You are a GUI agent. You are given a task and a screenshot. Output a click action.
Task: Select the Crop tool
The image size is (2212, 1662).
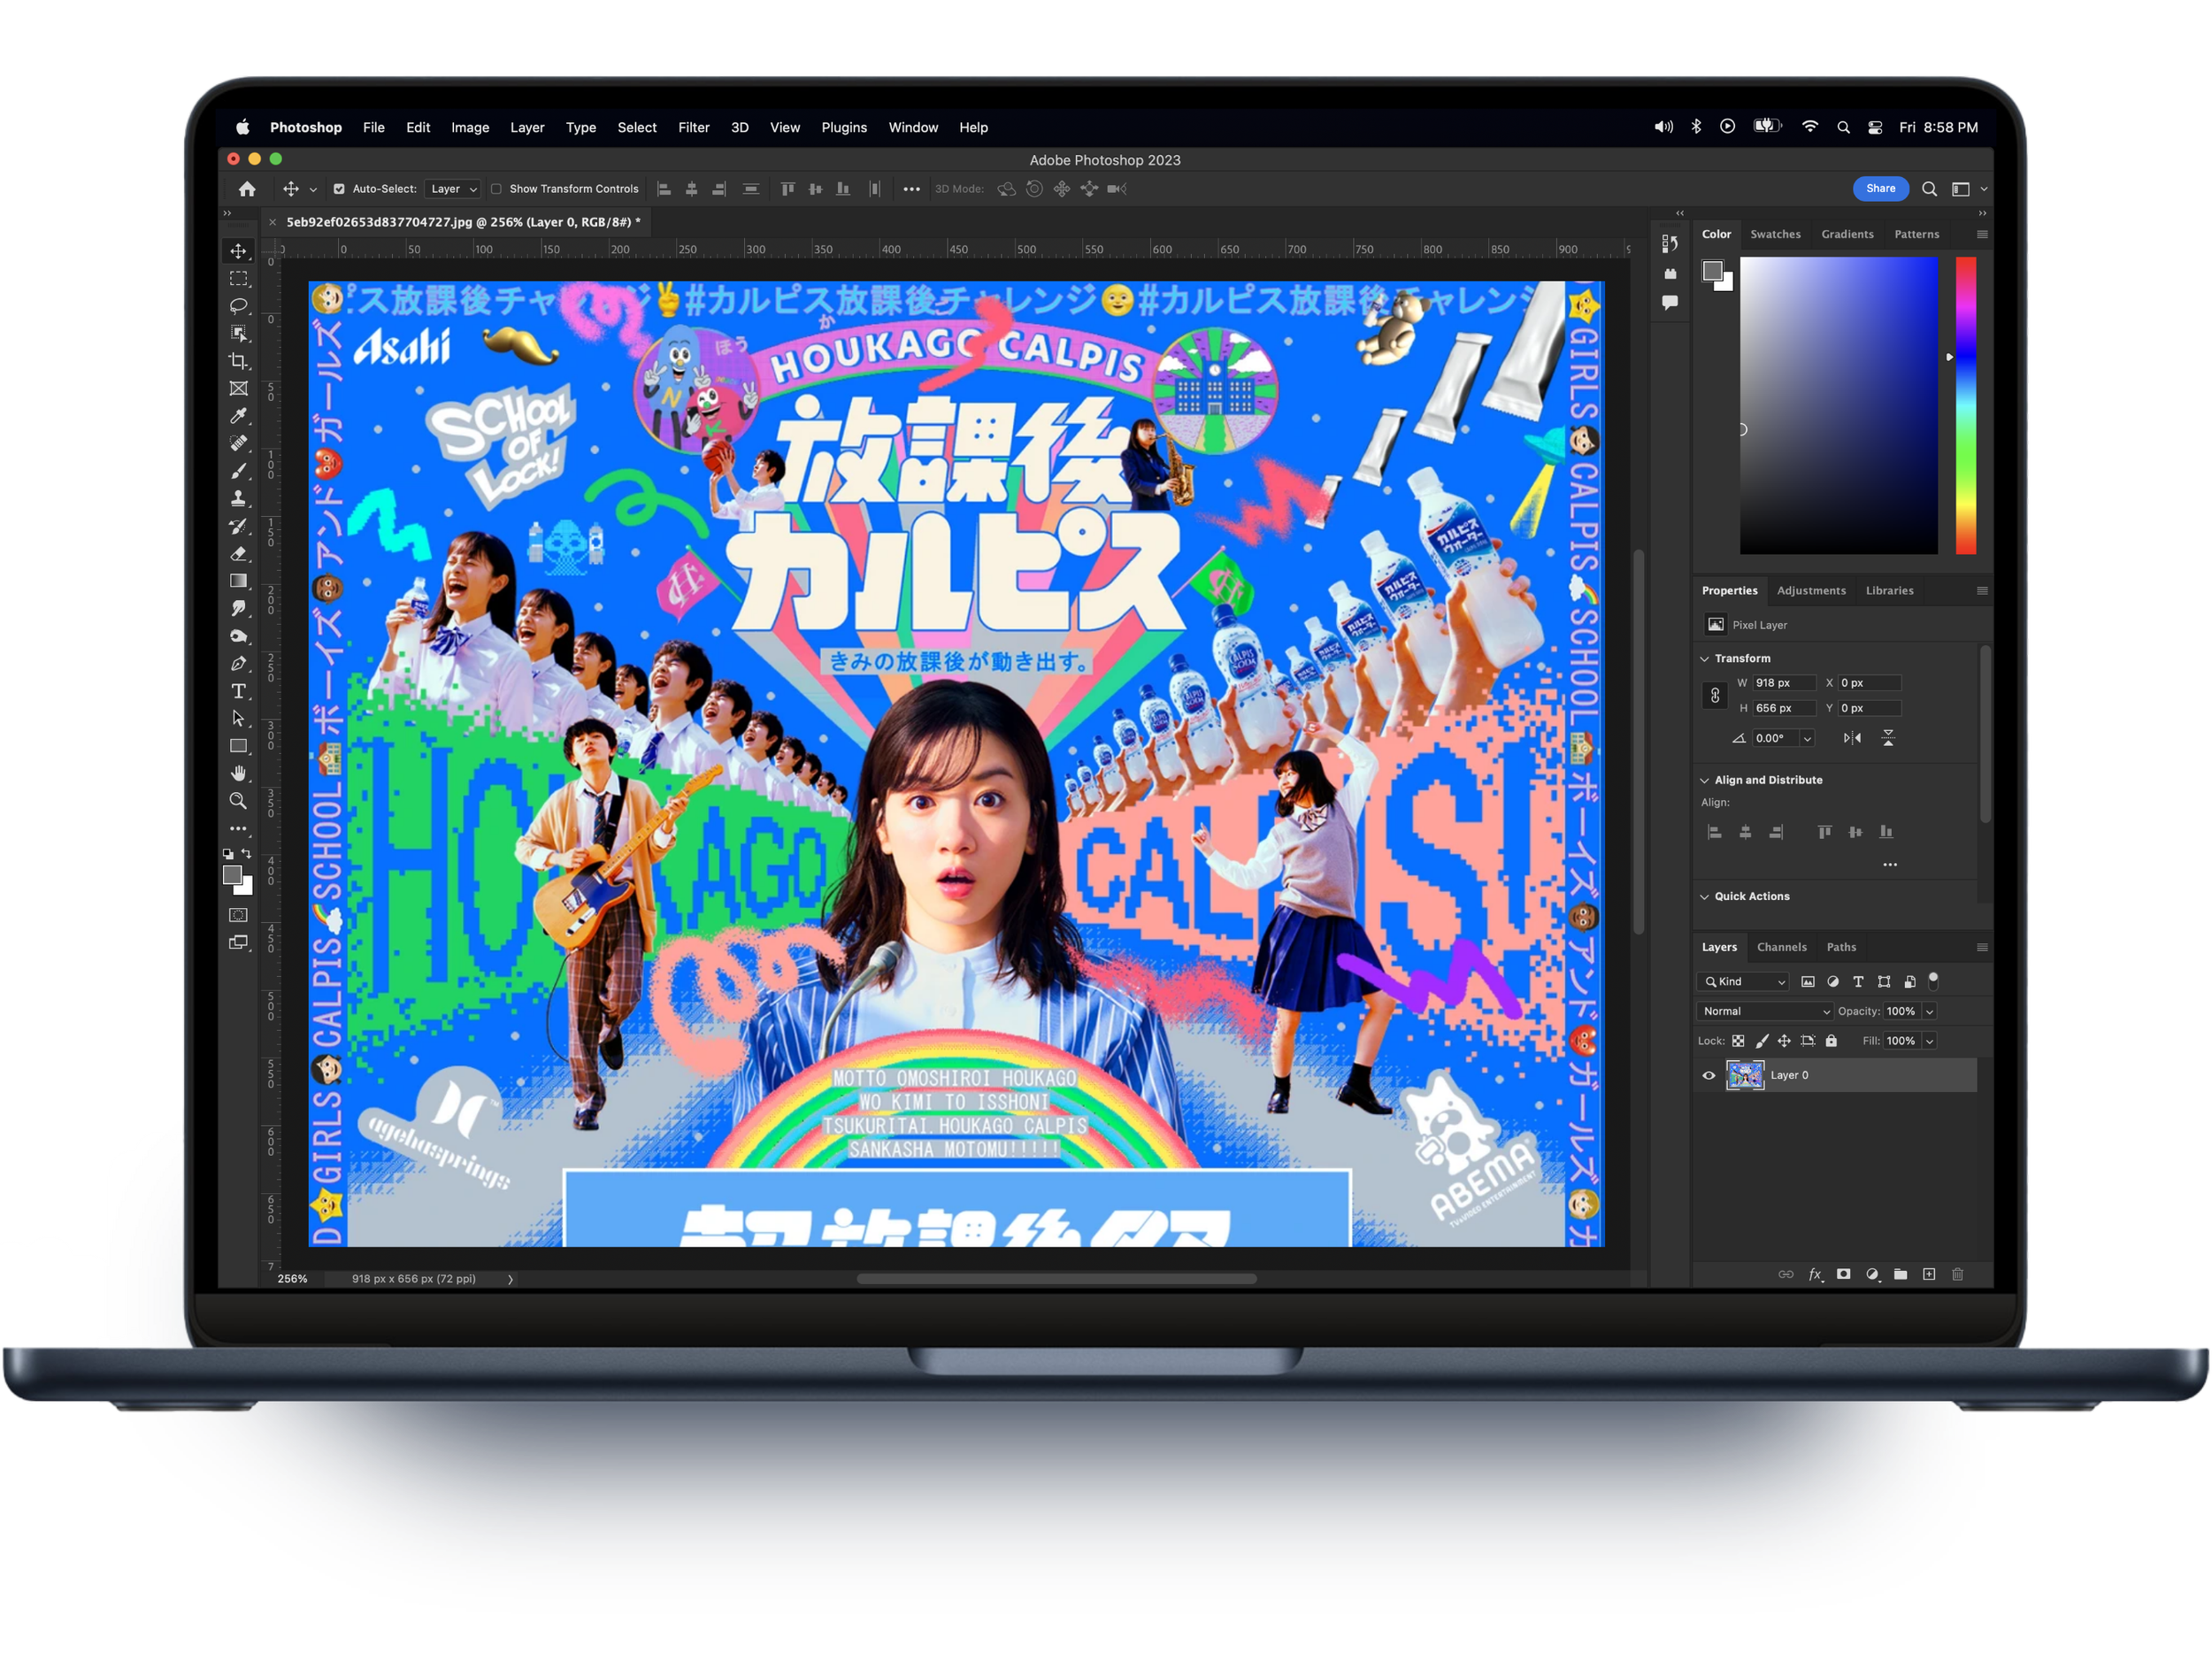(238, 361)
